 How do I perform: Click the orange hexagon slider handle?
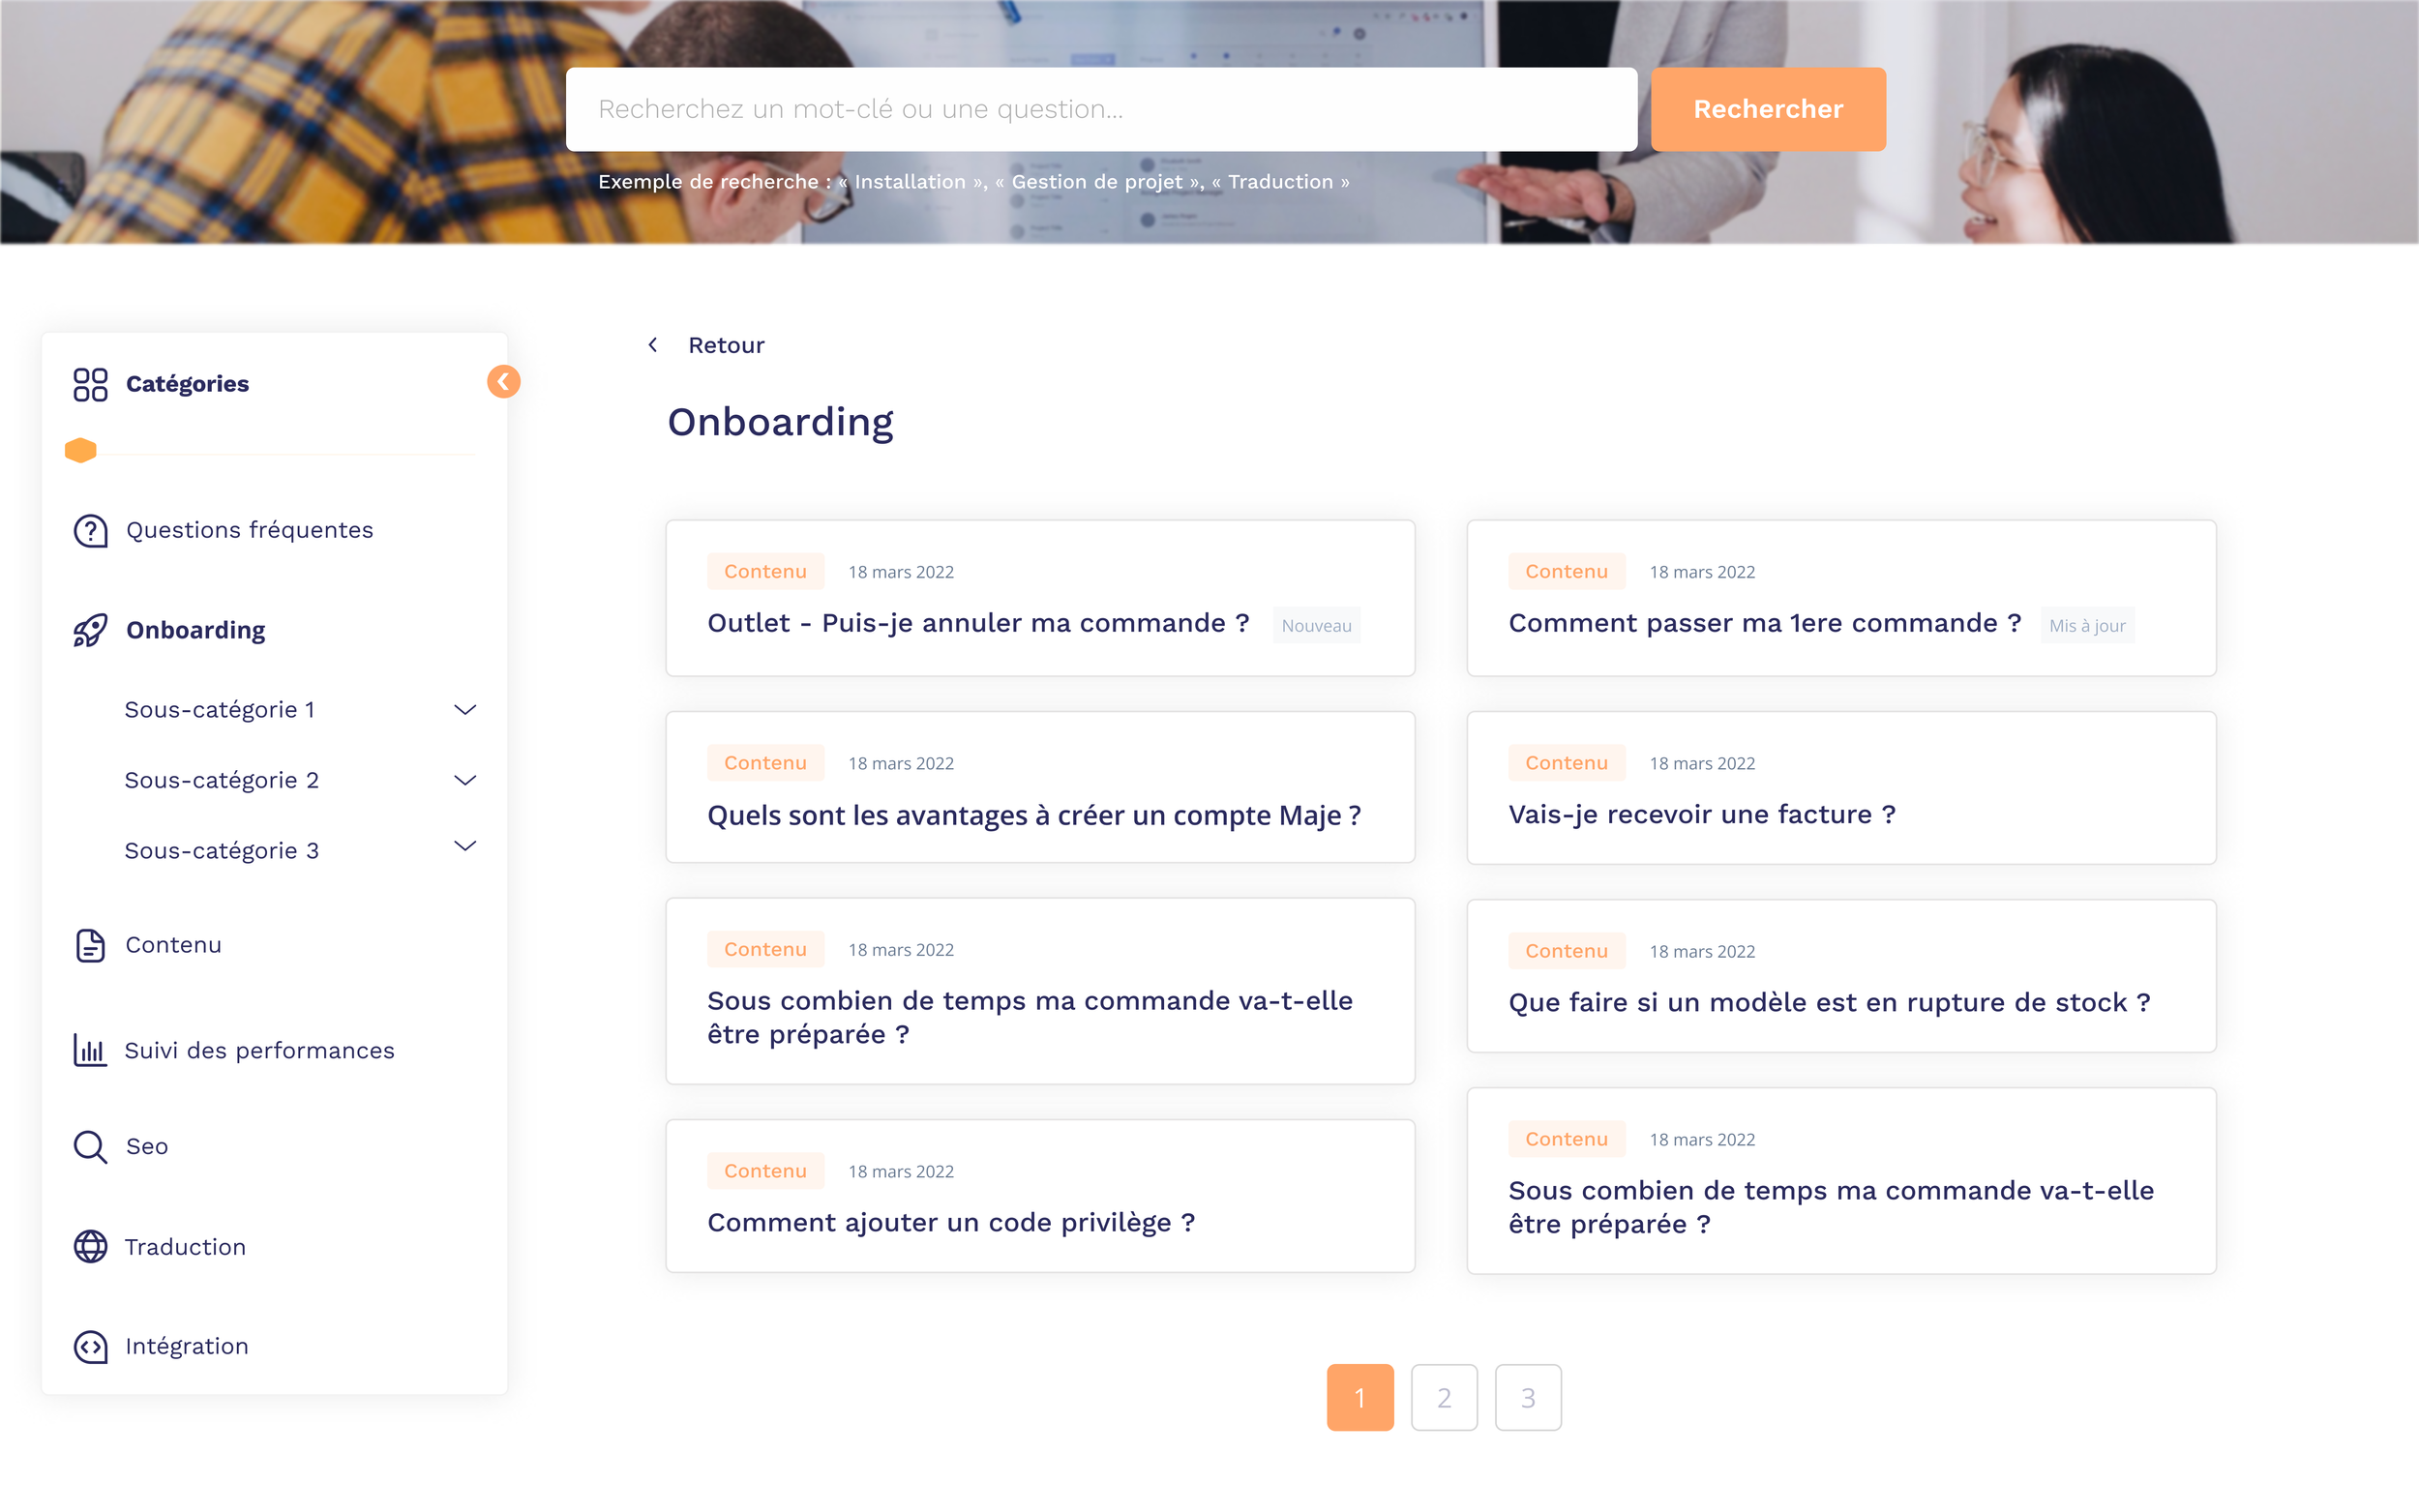point(81,450)
